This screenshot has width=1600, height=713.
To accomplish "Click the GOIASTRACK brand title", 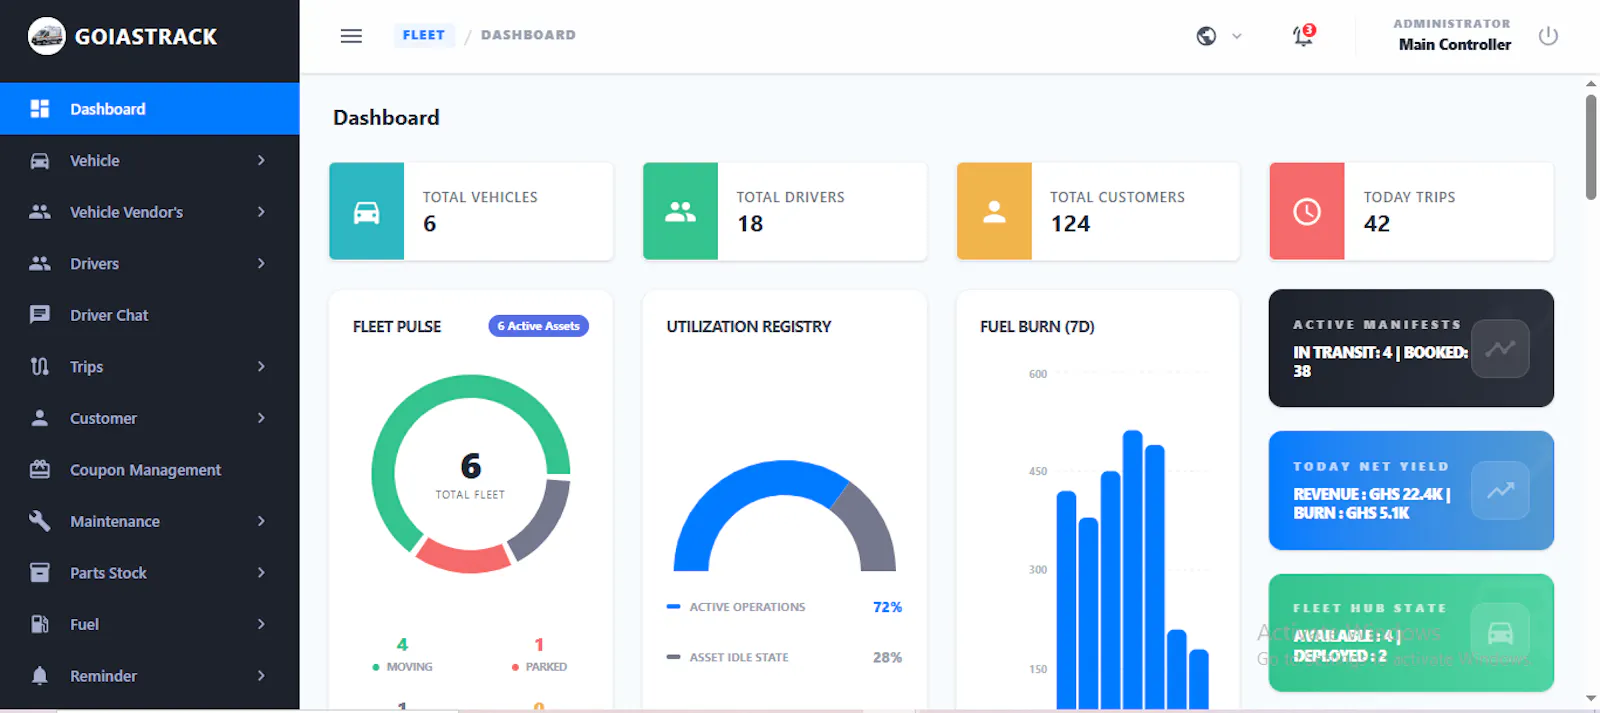I will coord(146,37).
